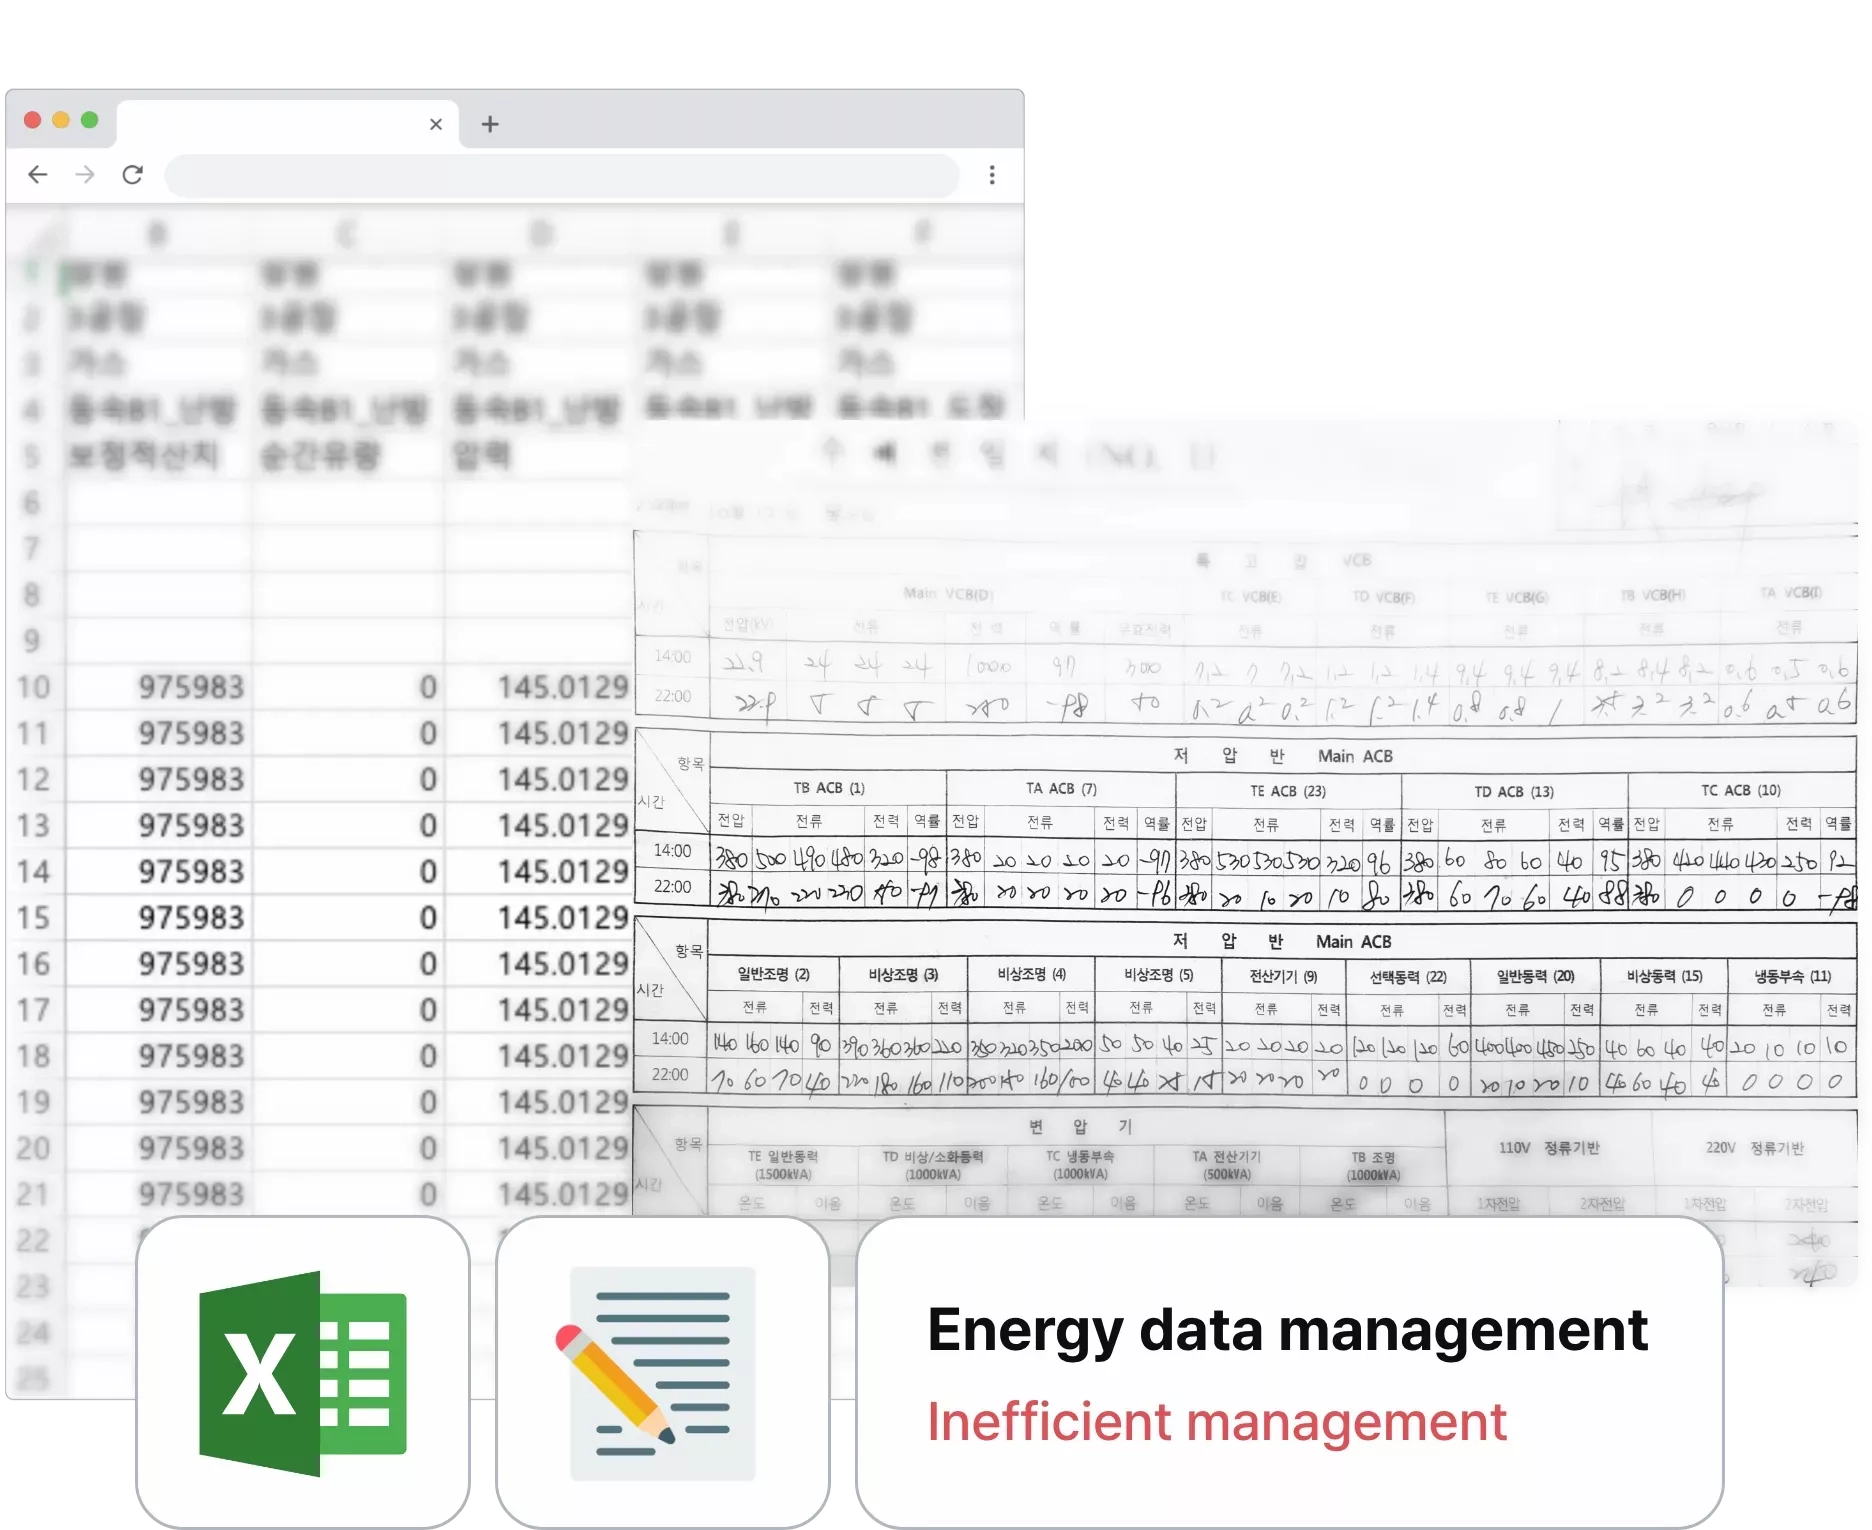Image resolution: width=1872 pixels, height=1530 pixels.
Task: Click the browser forward arrow
Action: click(85, 175)
